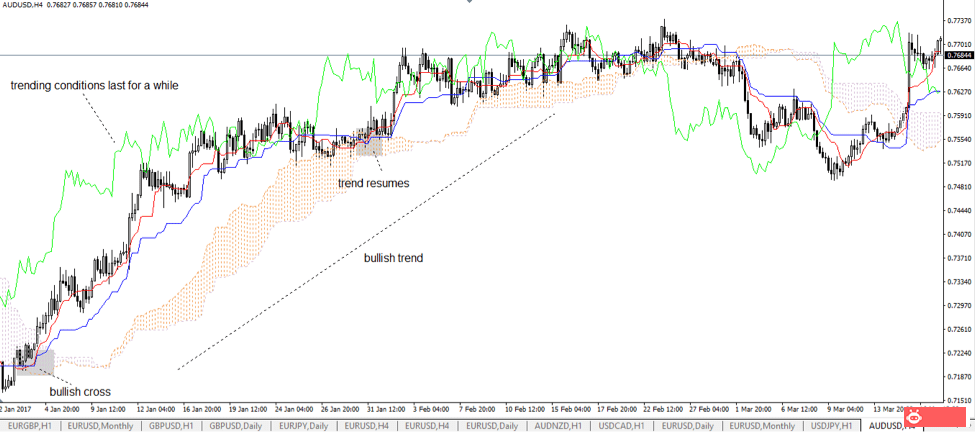The width and height of the screenshot is (975, 432).
Task: Switch to the EURGBP,H1 chart tab
Action: 29,426
